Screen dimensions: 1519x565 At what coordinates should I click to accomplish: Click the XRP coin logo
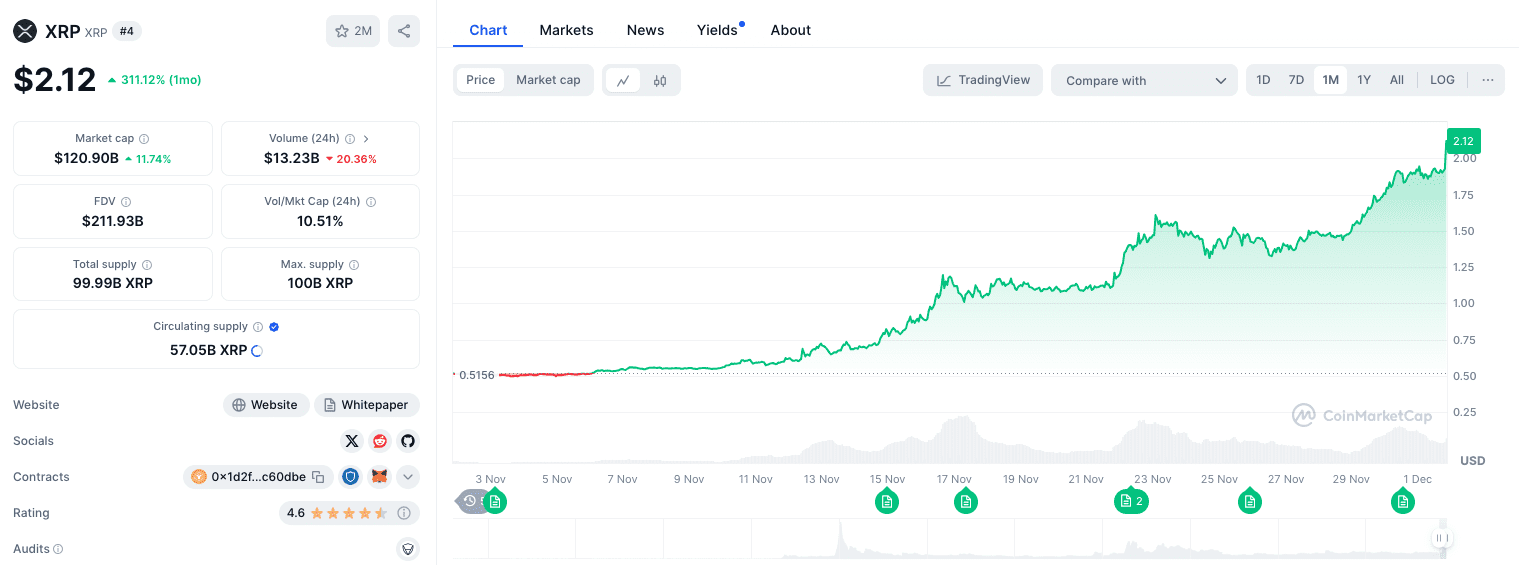[25, 31]
